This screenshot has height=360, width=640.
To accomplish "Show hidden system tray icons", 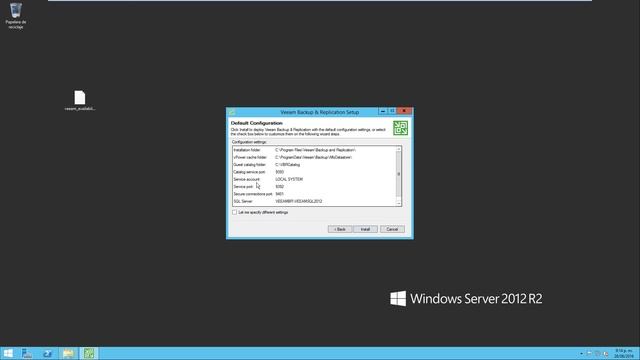I will point(581,353).
